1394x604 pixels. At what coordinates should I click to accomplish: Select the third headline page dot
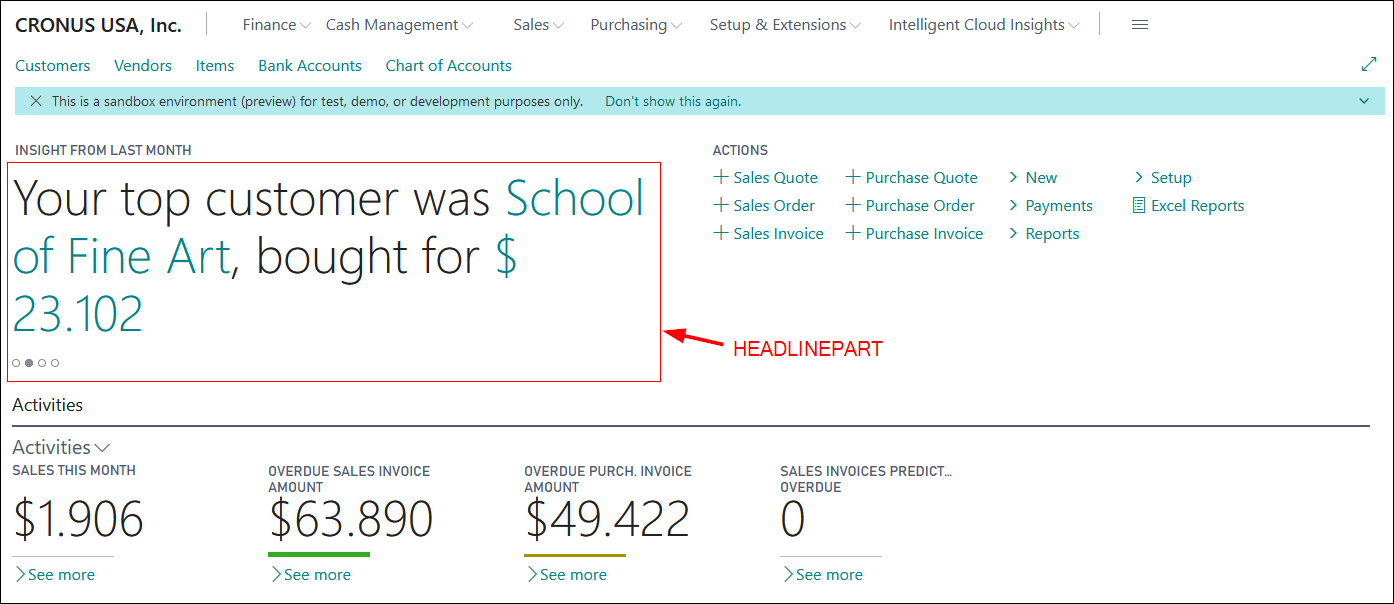[42, 363]
